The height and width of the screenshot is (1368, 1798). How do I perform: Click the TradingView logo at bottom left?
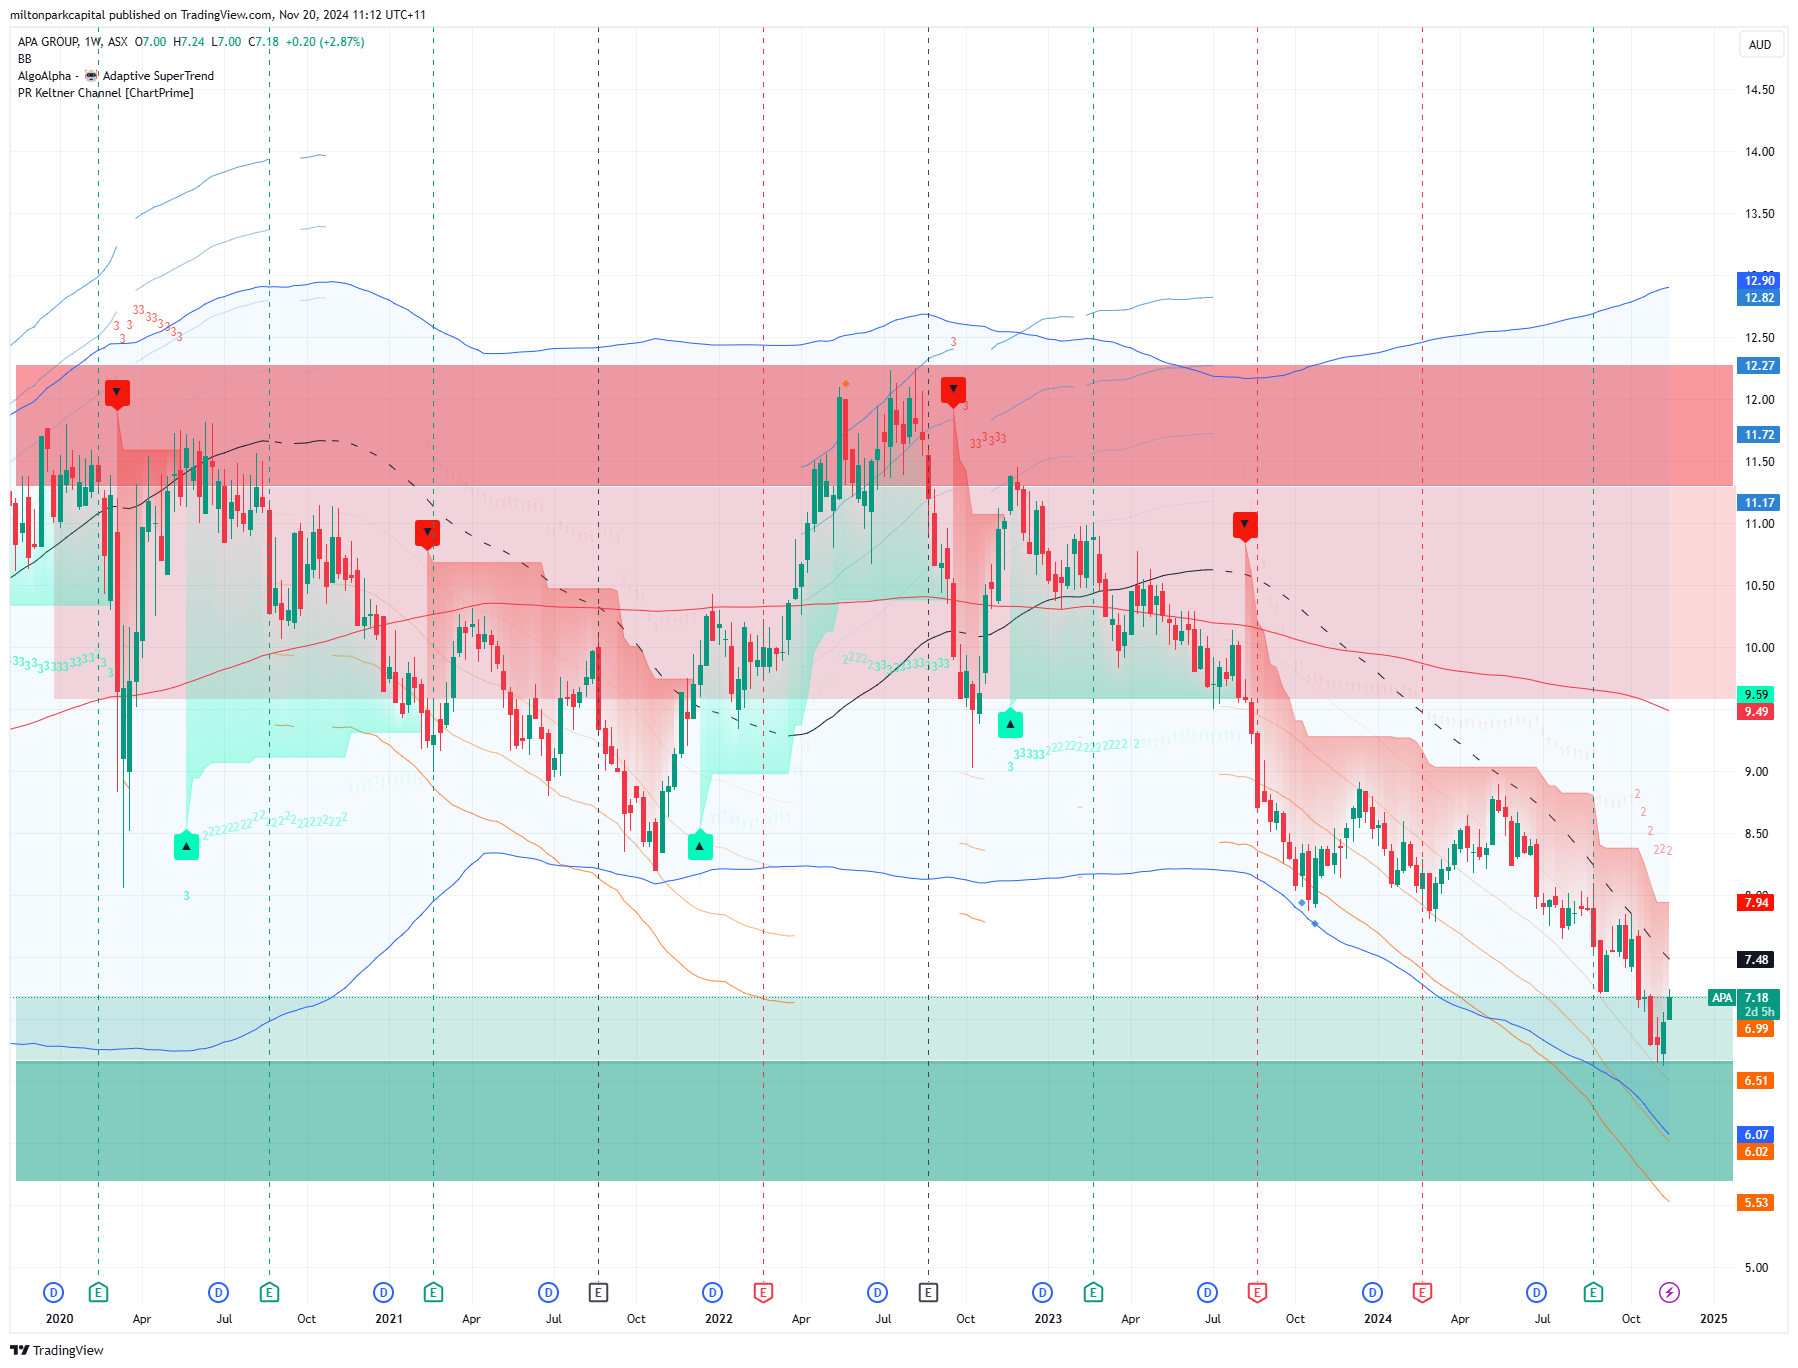(57, 1350)
